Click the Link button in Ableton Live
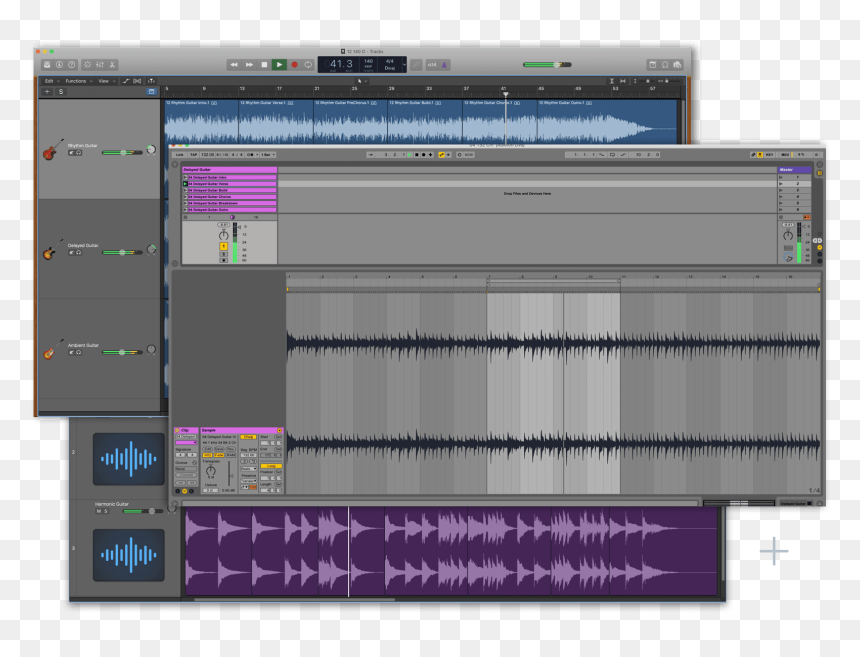This screenshot has height=657, width=860. (180, 155)
